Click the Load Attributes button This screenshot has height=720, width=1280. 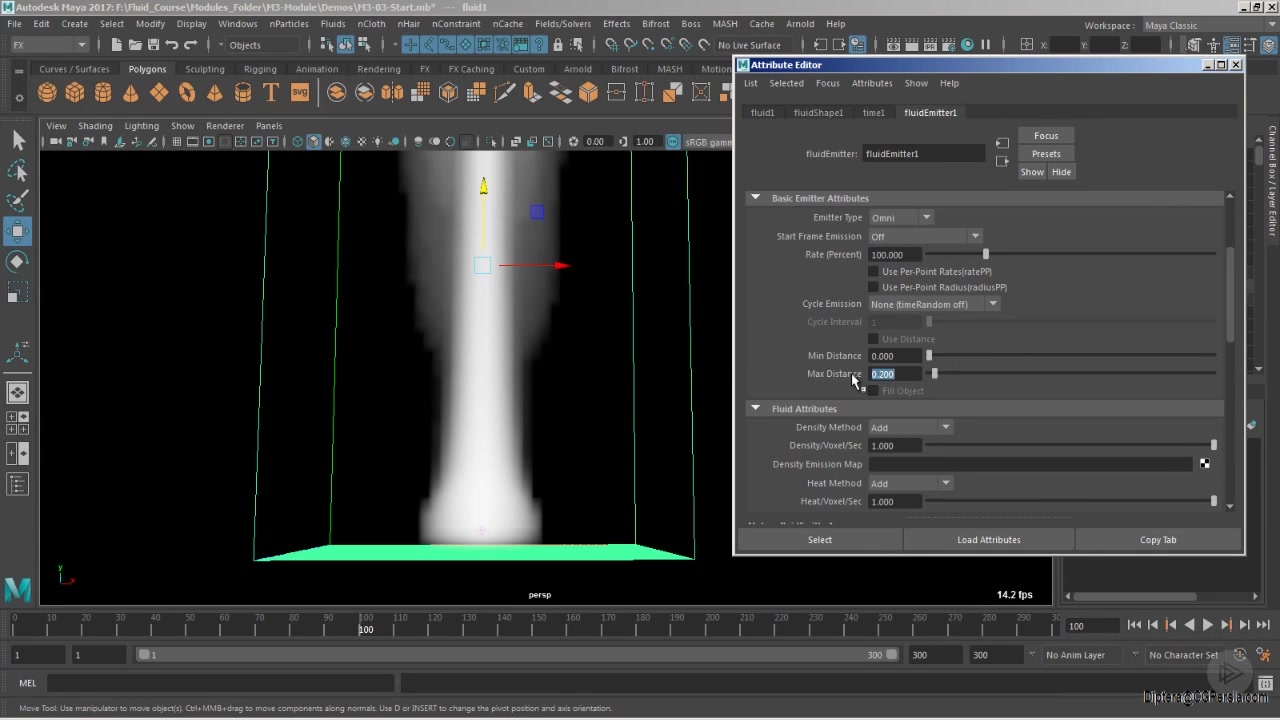point(988,540)
